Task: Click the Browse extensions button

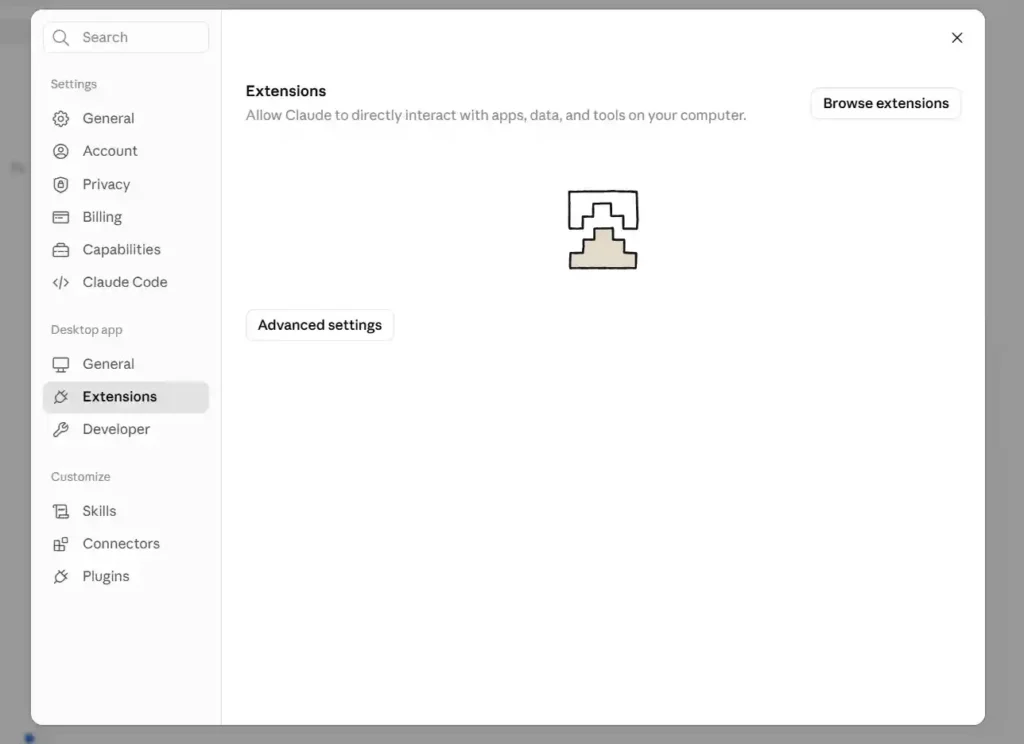Action: click(886, 103)
